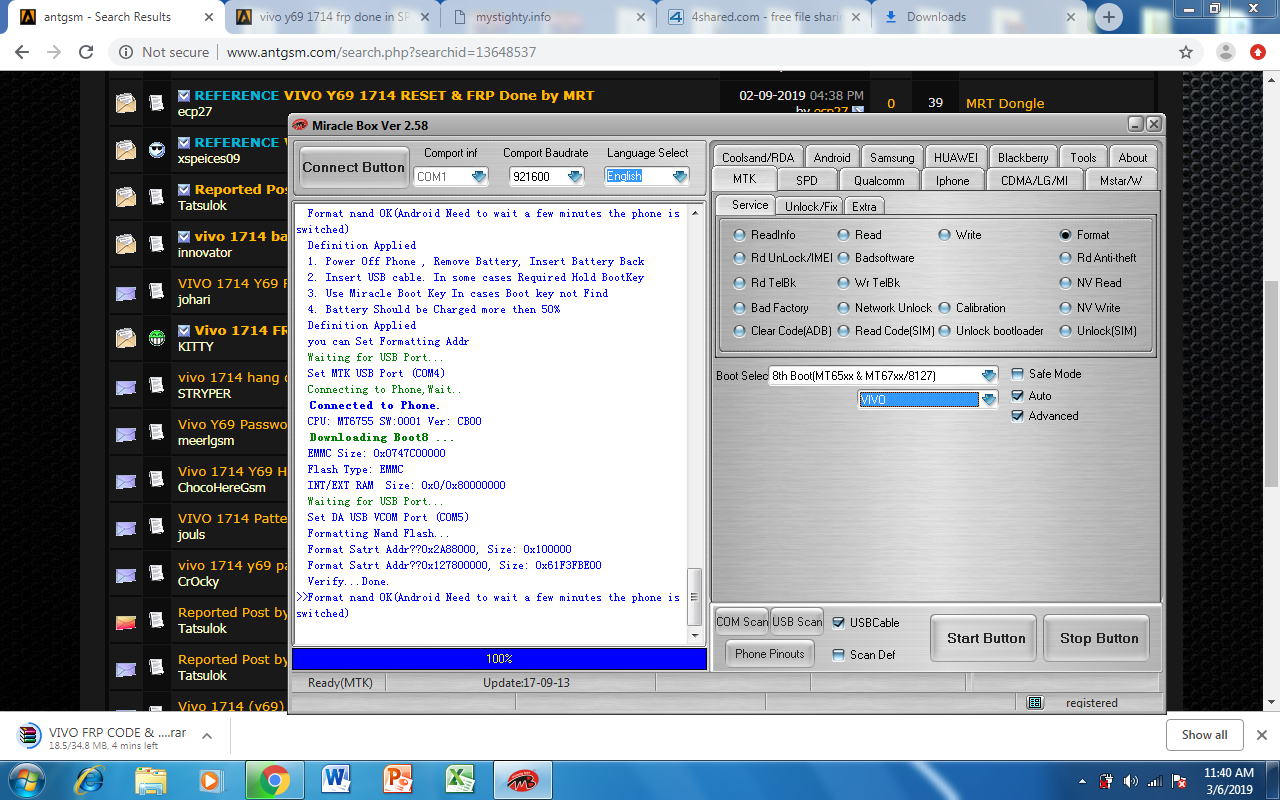This screenshot has height=800, width=1280.
Task: Open the Chrome profile avatar icon
Action: (x=1226, y=52)
